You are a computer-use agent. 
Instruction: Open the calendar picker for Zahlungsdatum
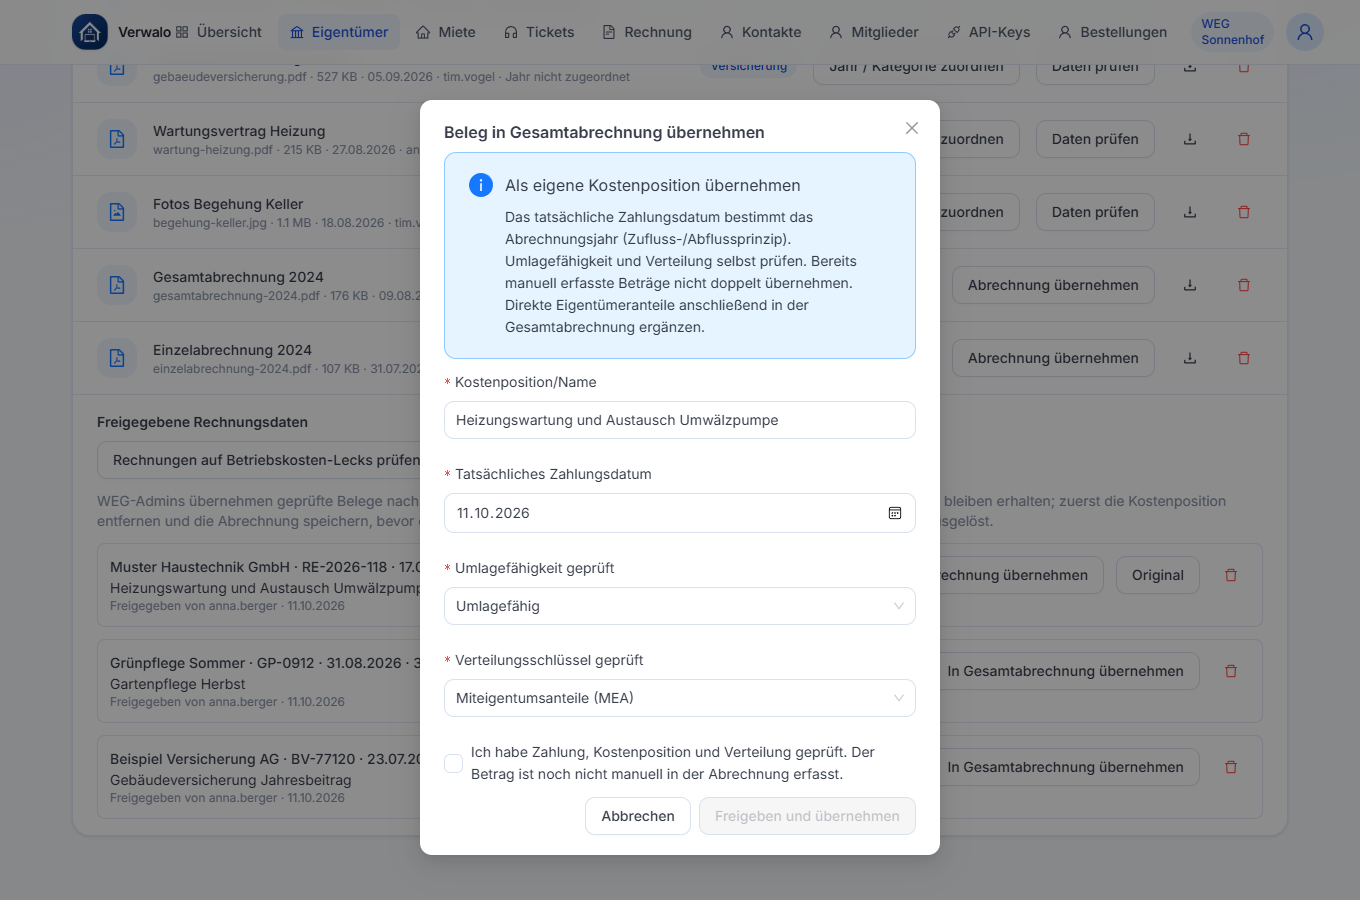(895, 513)
